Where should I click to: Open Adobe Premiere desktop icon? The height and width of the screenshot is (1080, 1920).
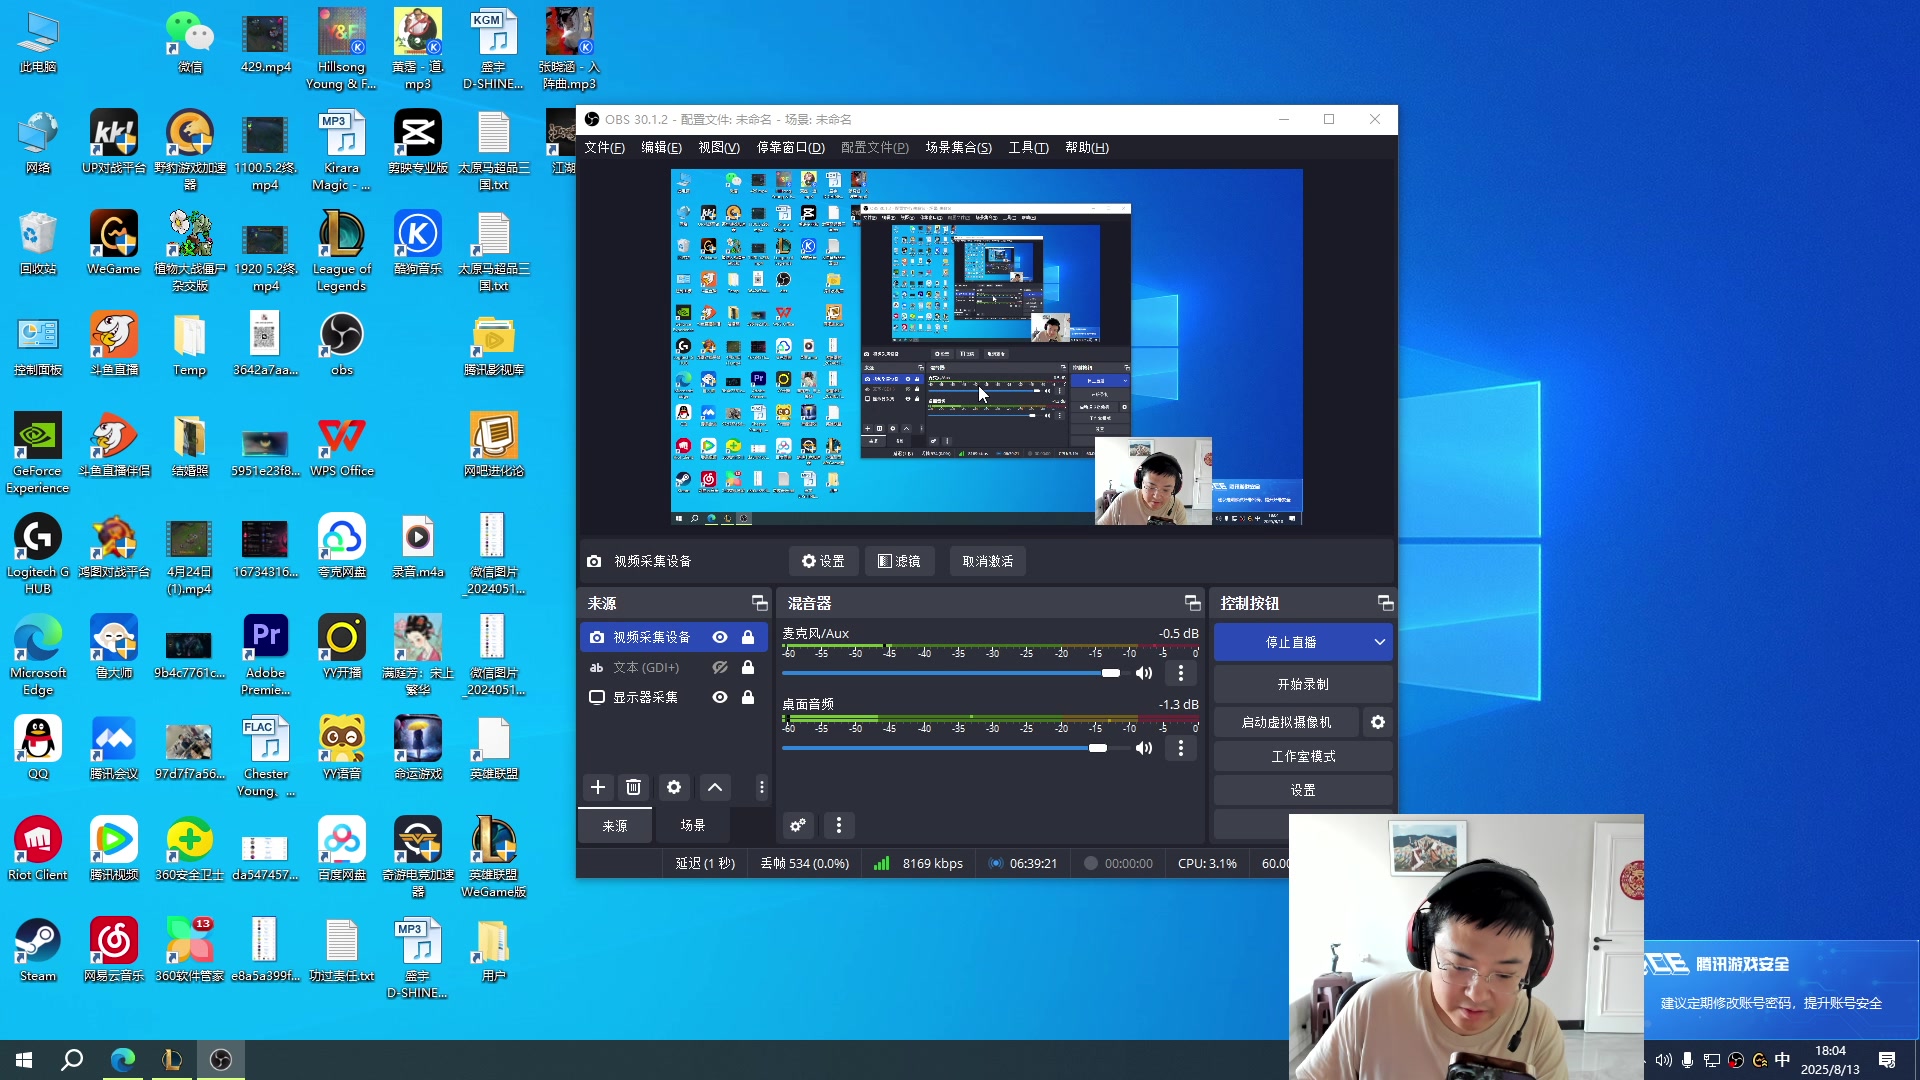point(265,656)
